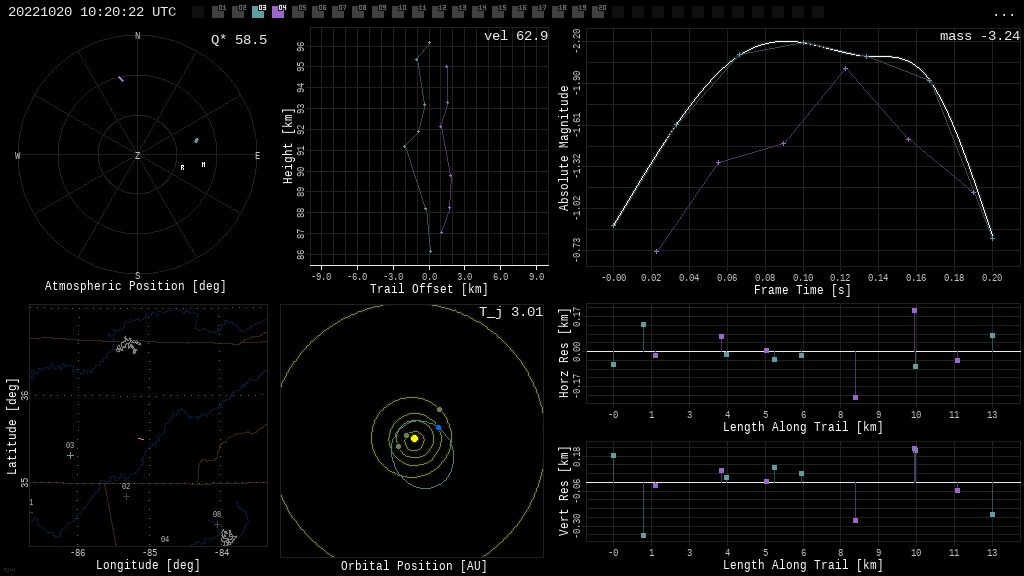Select the red meteor track on map

[141, 439]
